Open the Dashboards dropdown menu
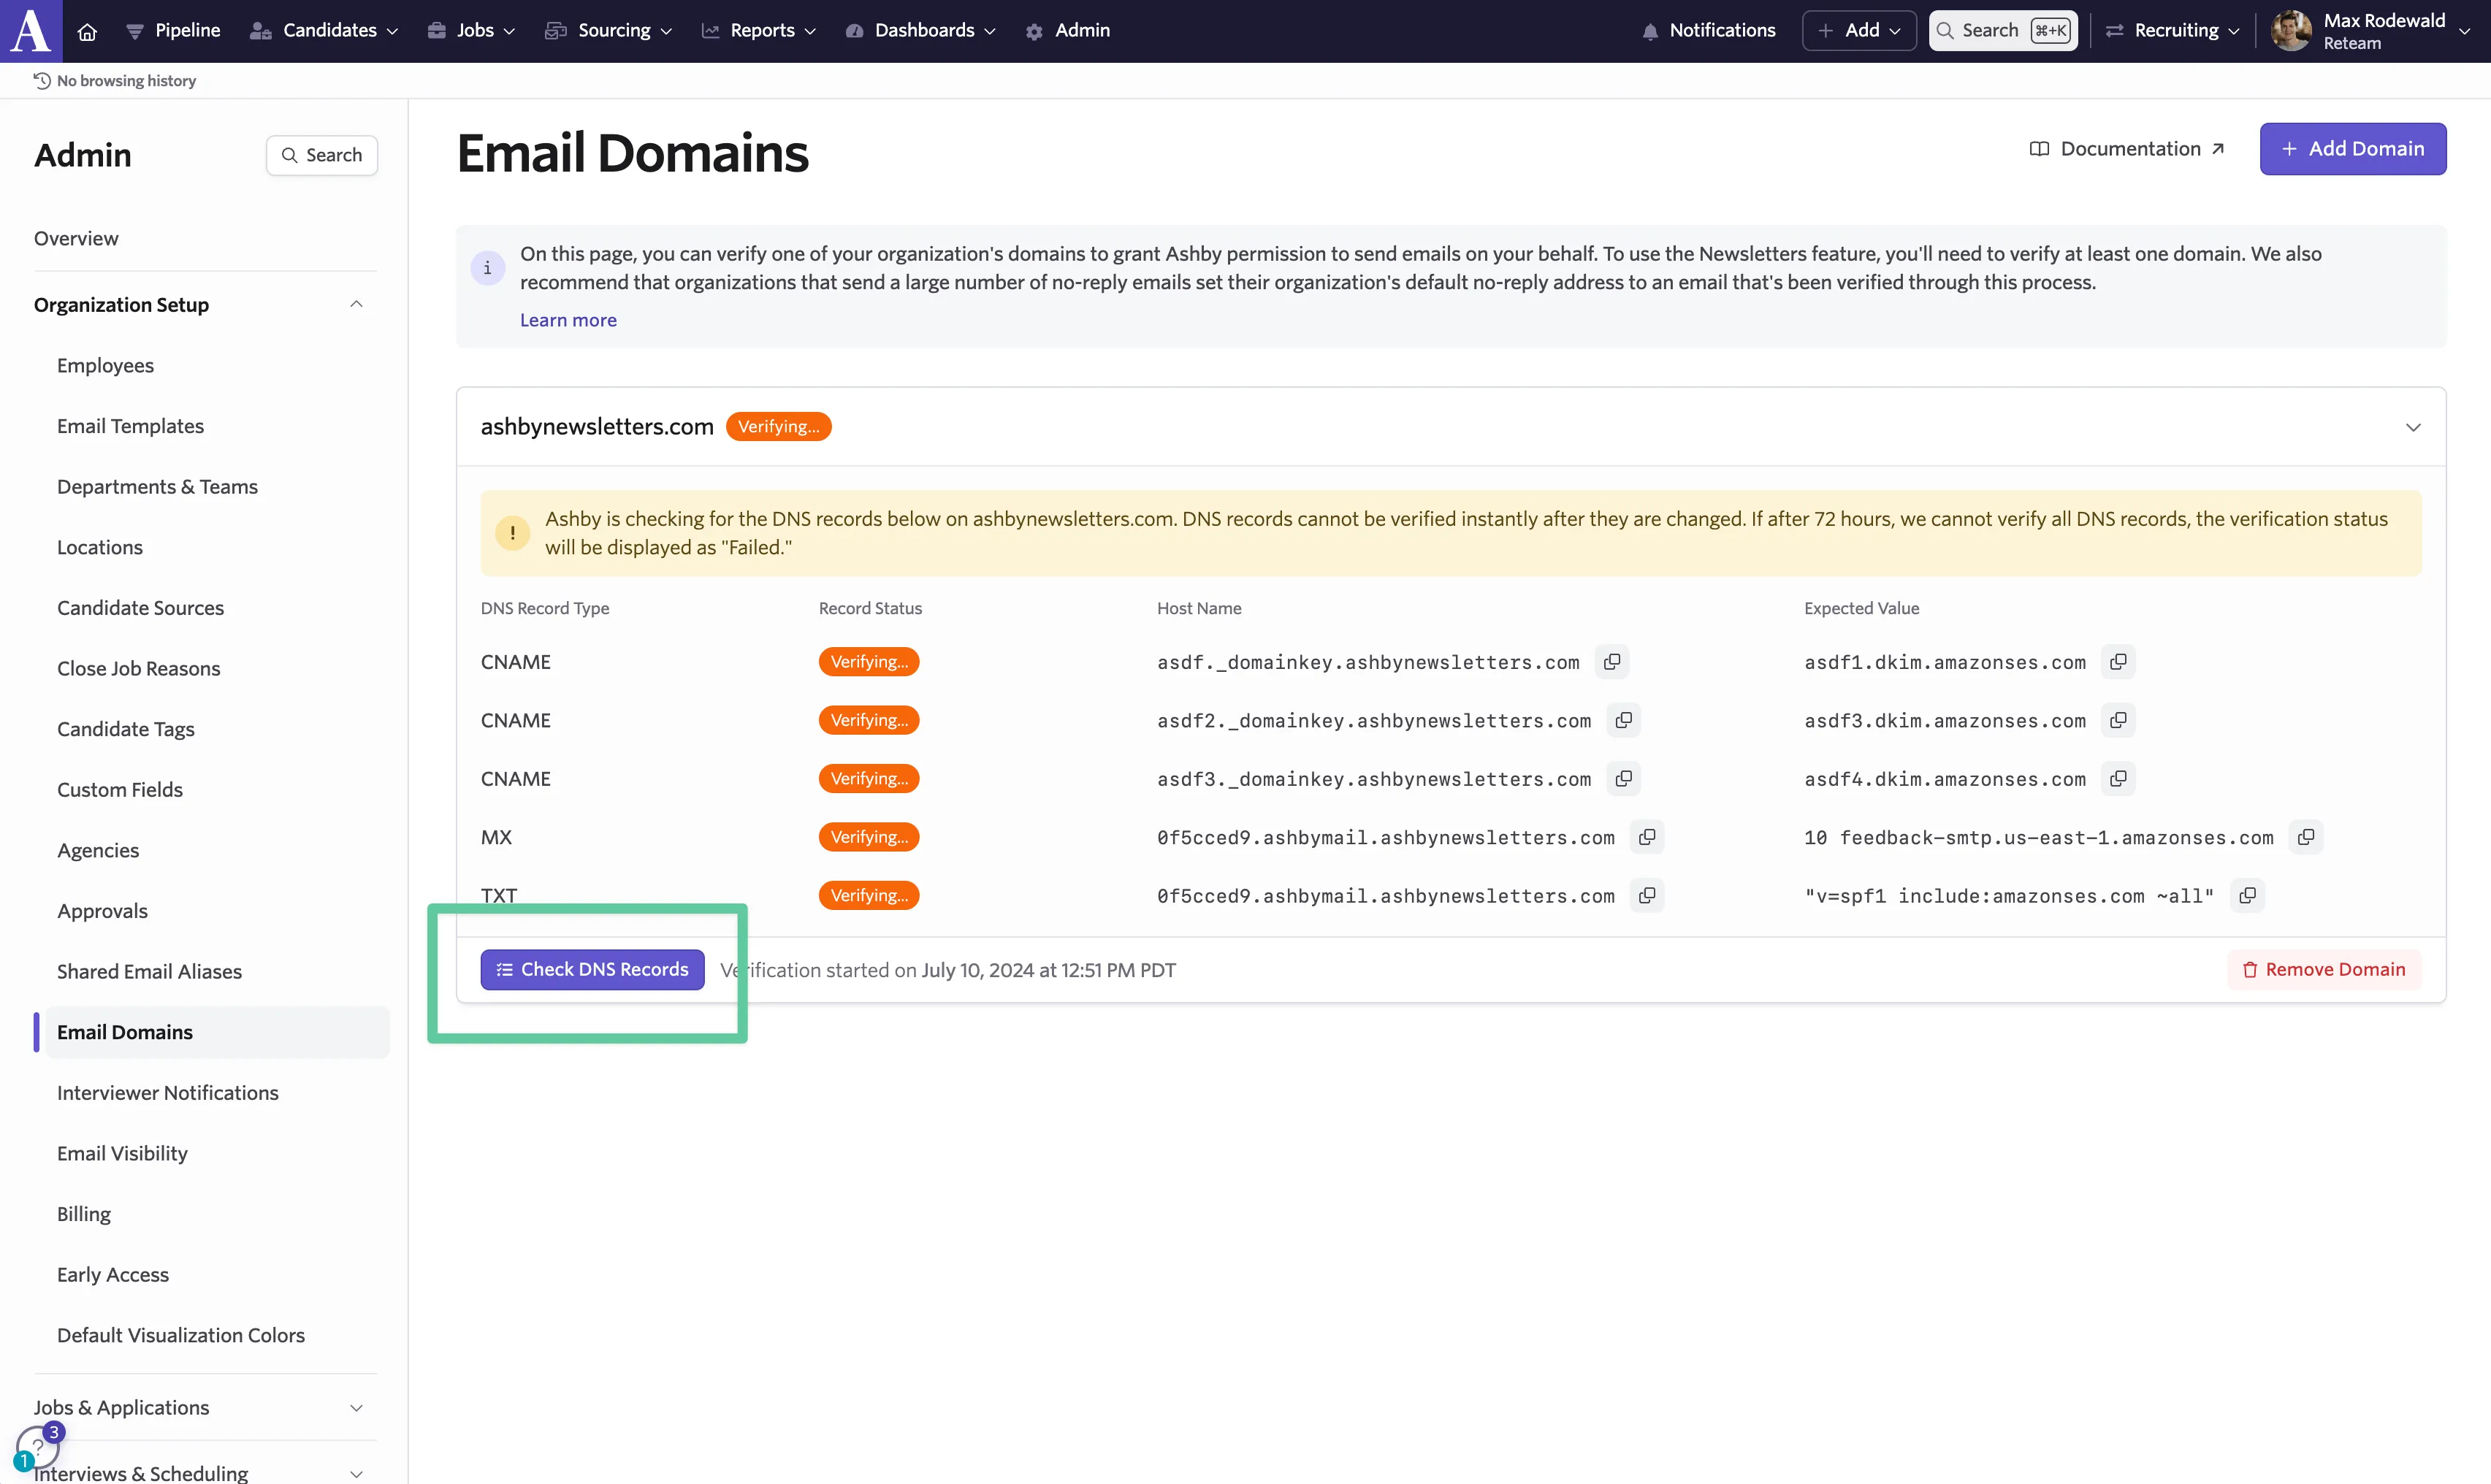 click(x=921, y=31)
